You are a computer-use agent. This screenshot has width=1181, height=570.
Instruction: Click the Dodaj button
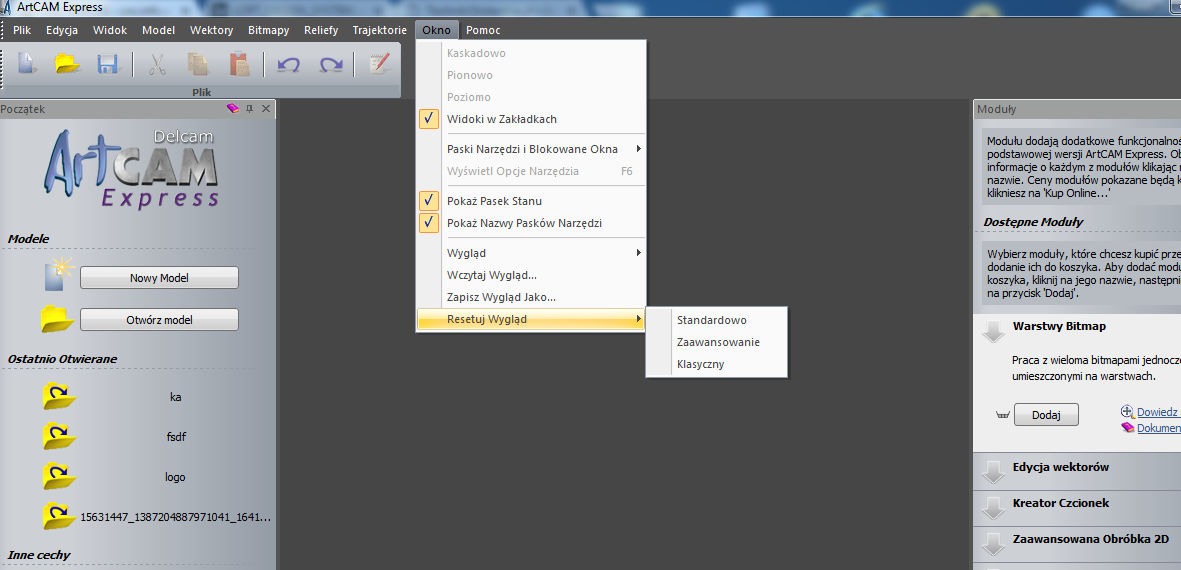[1046, 415]
